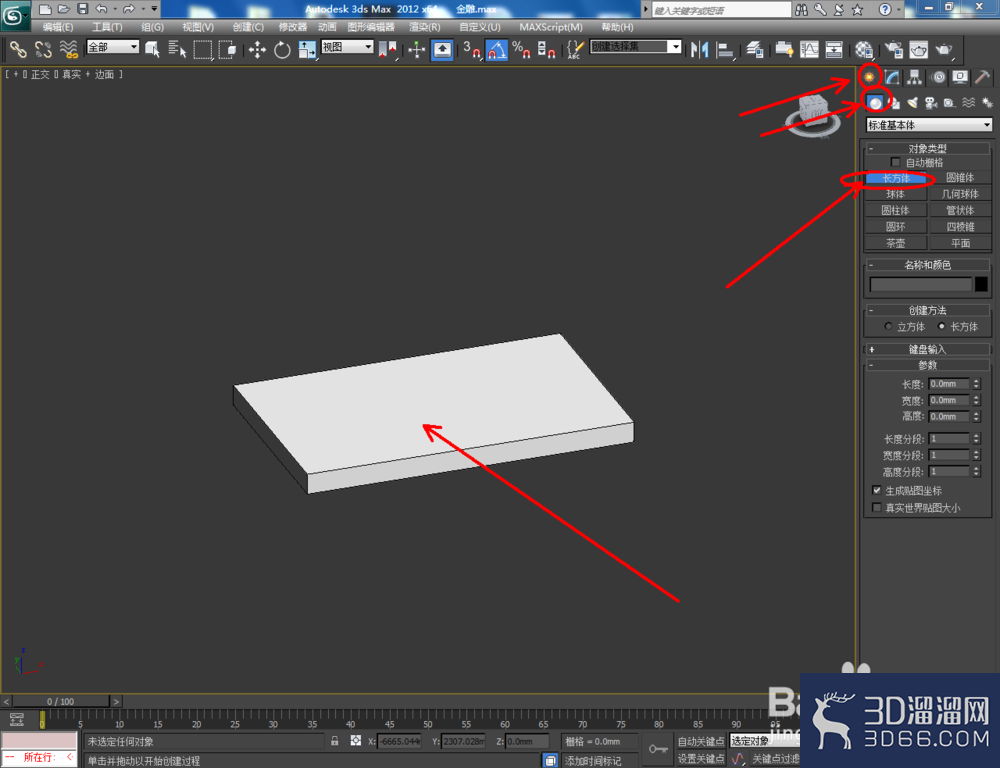Open the Layer Manager
This screenshot has width=1000, height=768.
pos(754,49)
